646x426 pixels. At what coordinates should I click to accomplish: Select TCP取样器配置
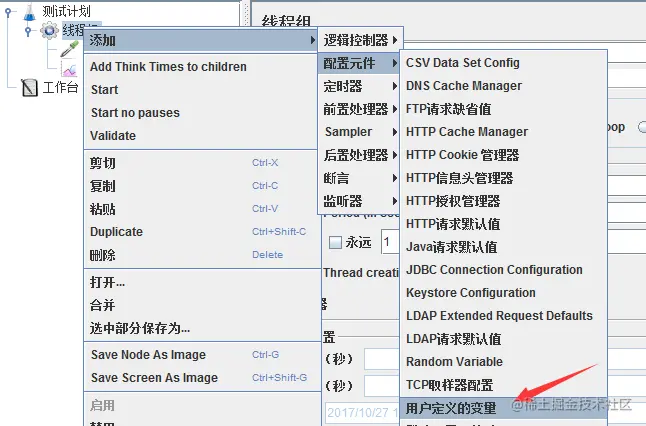(x=503, y=385)
